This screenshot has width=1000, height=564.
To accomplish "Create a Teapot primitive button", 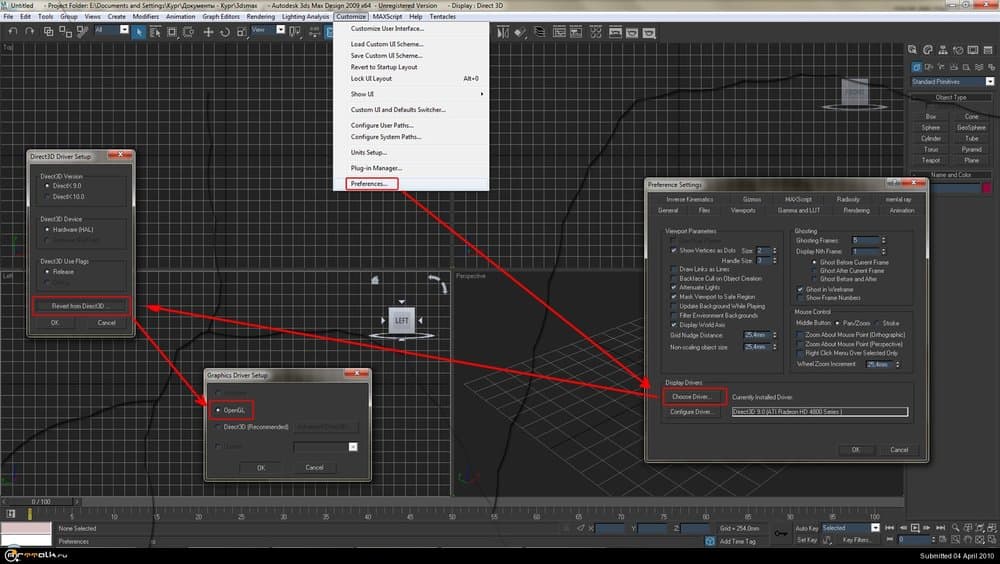I will (931, 160).
